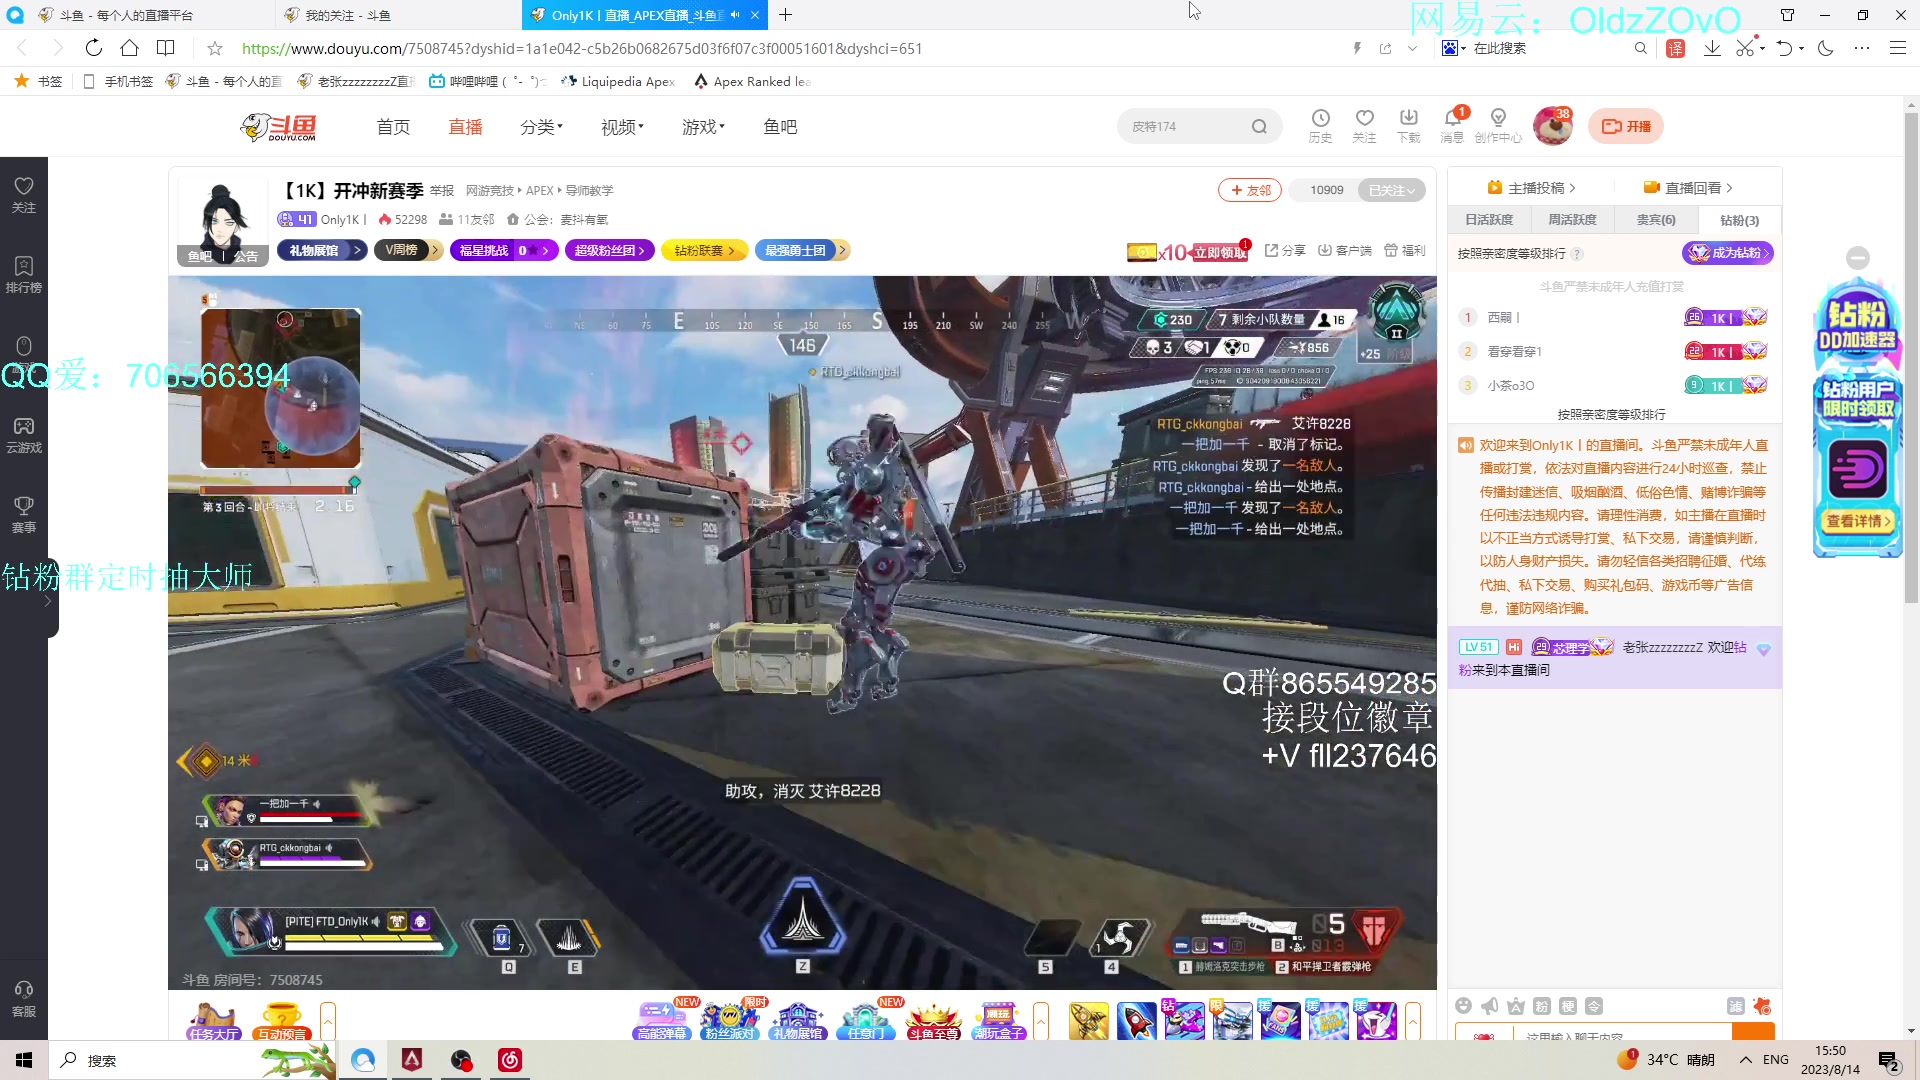This screenshot has height=1080, width=1920.
Task: Click 举报 report link beside stream title
Action: point(442,190)
